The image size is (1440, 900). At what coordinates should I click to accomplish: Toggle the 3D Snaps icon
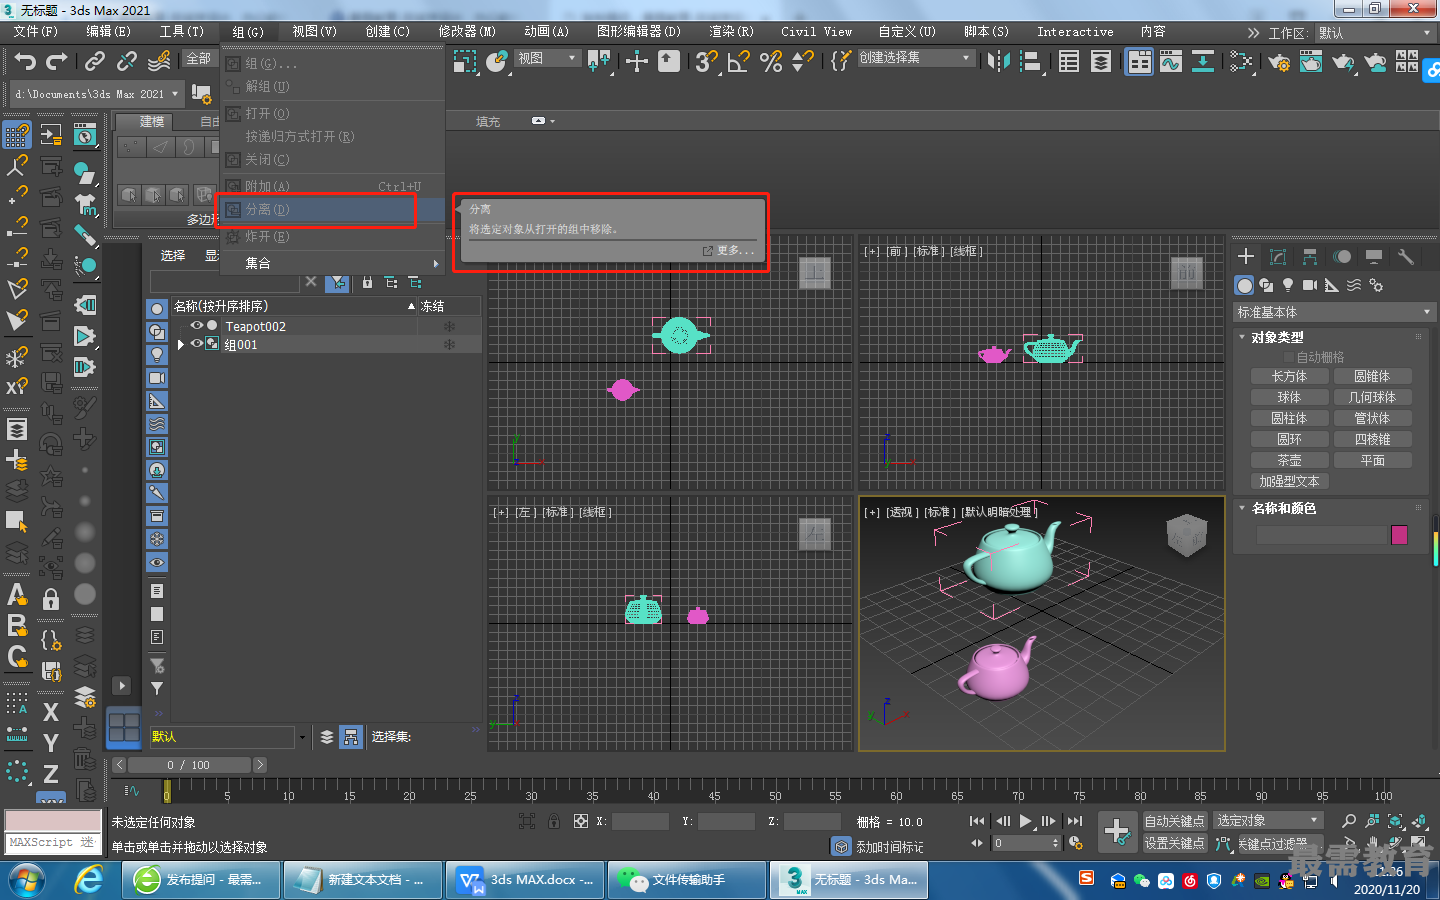(x=707, y=62)
